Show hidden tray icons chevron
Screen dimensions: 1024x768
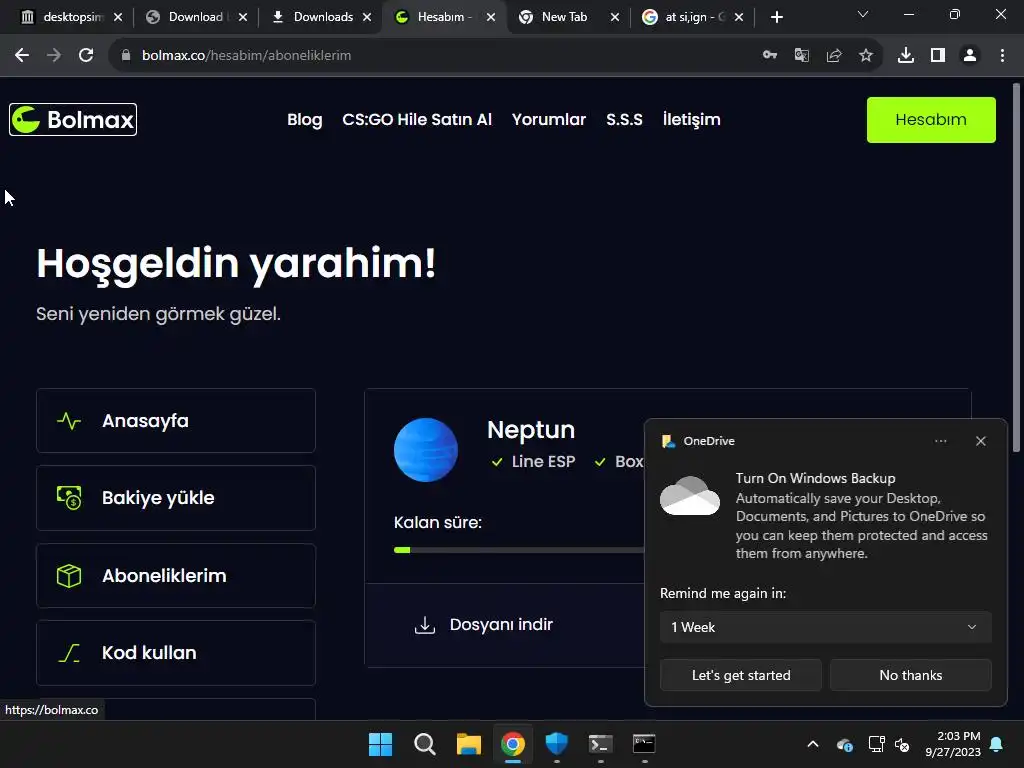(x=813, y=744)
